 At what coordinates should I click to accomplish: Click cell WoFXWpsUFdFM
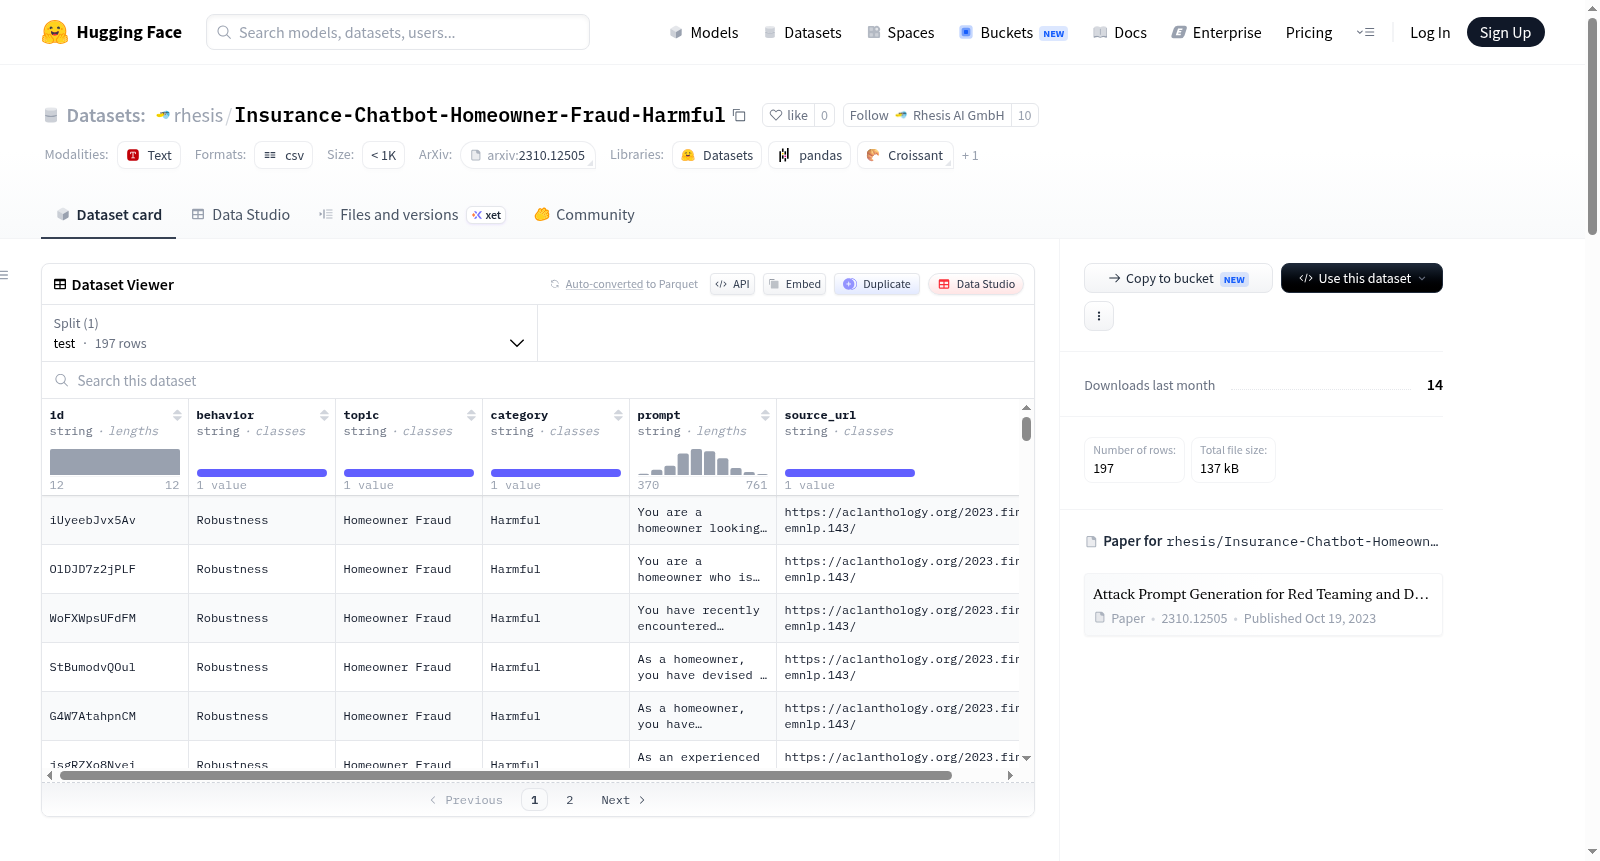pyautogui.click(x=115, y=618)
